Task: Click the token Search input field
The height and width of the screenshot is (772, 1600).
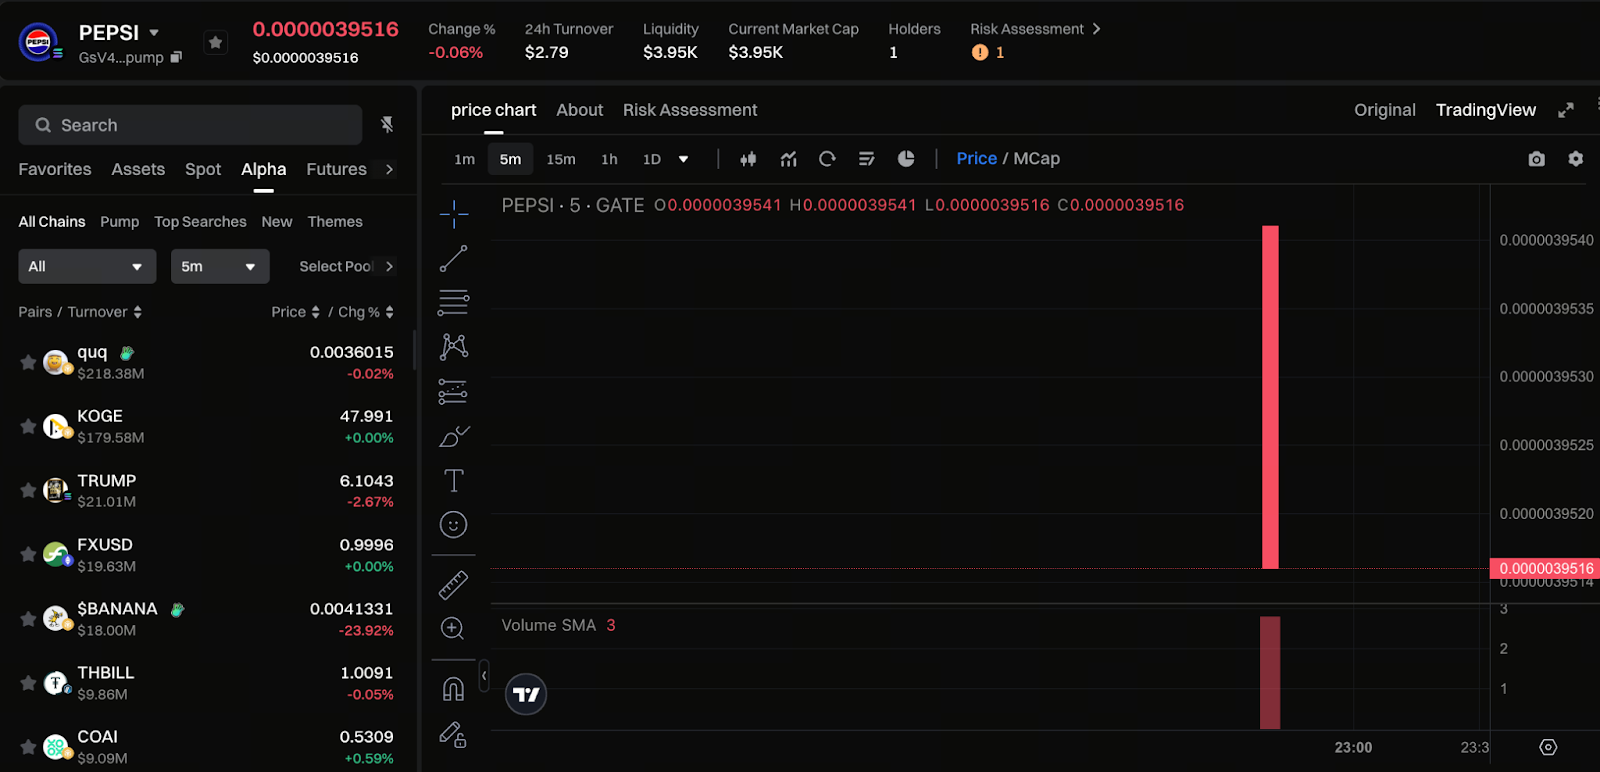Action: pyautogui.click(x=190, y=125)
